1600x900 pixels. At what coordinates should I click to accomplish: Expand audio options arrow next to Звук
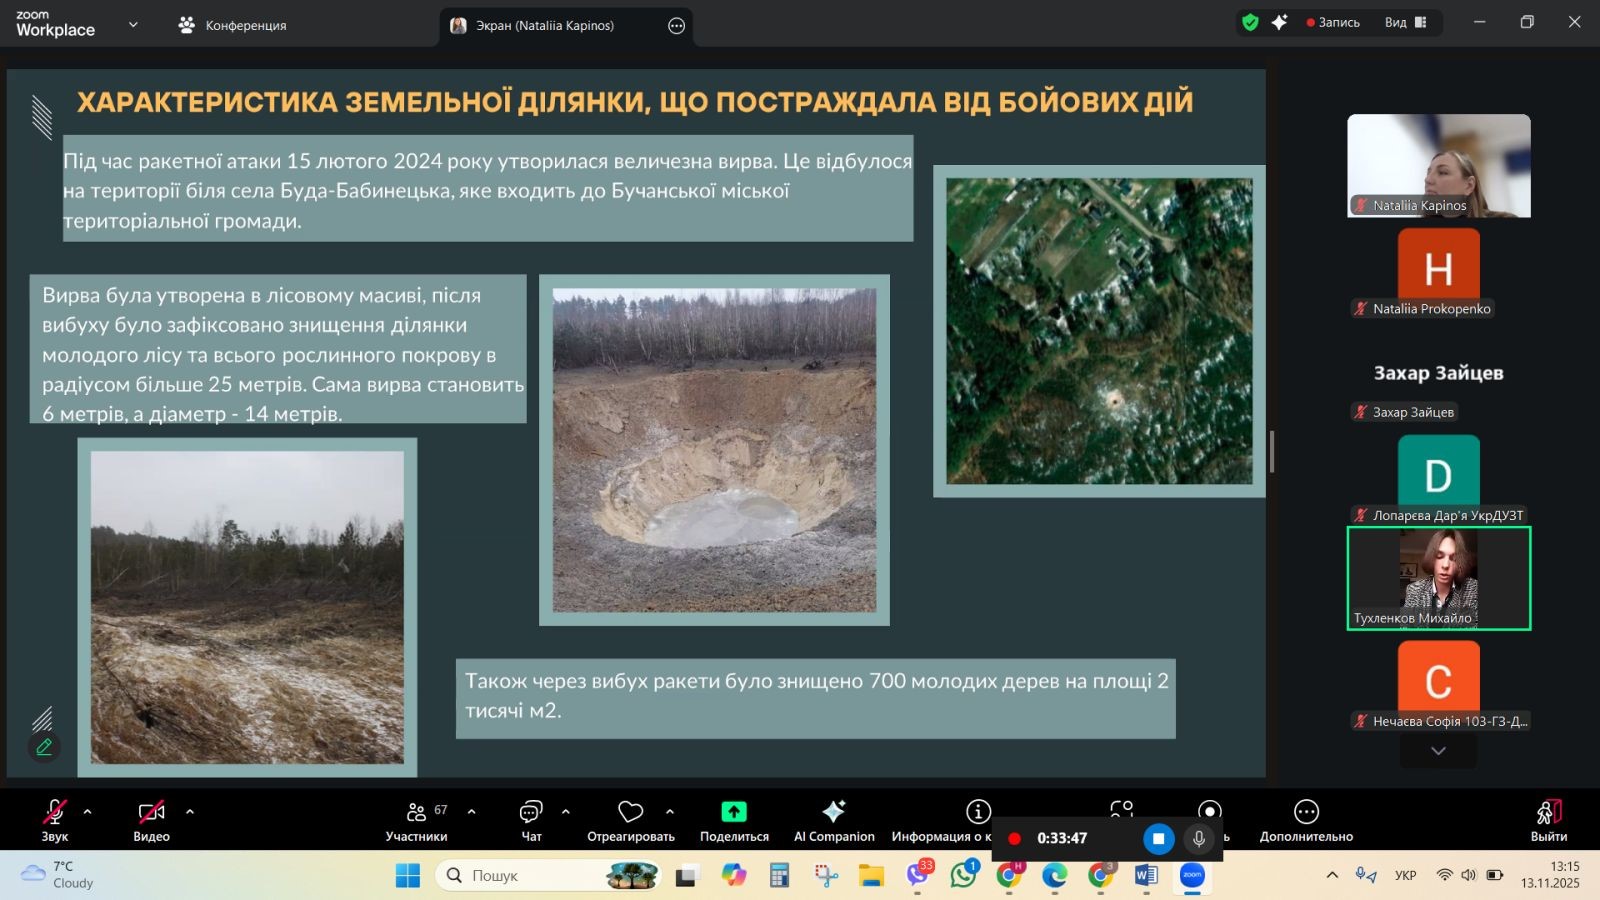coord(88,812)
